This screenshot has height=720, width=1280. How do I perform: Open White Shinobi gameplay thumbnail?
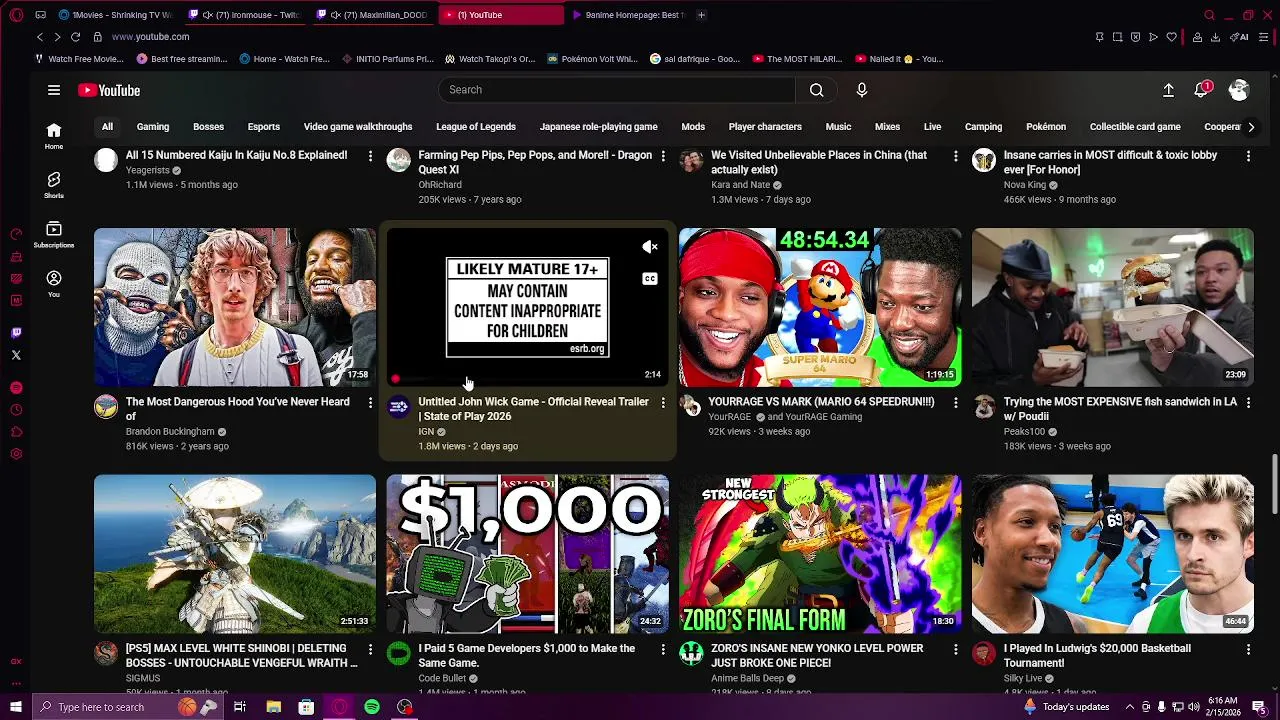(x=235, y=554)
